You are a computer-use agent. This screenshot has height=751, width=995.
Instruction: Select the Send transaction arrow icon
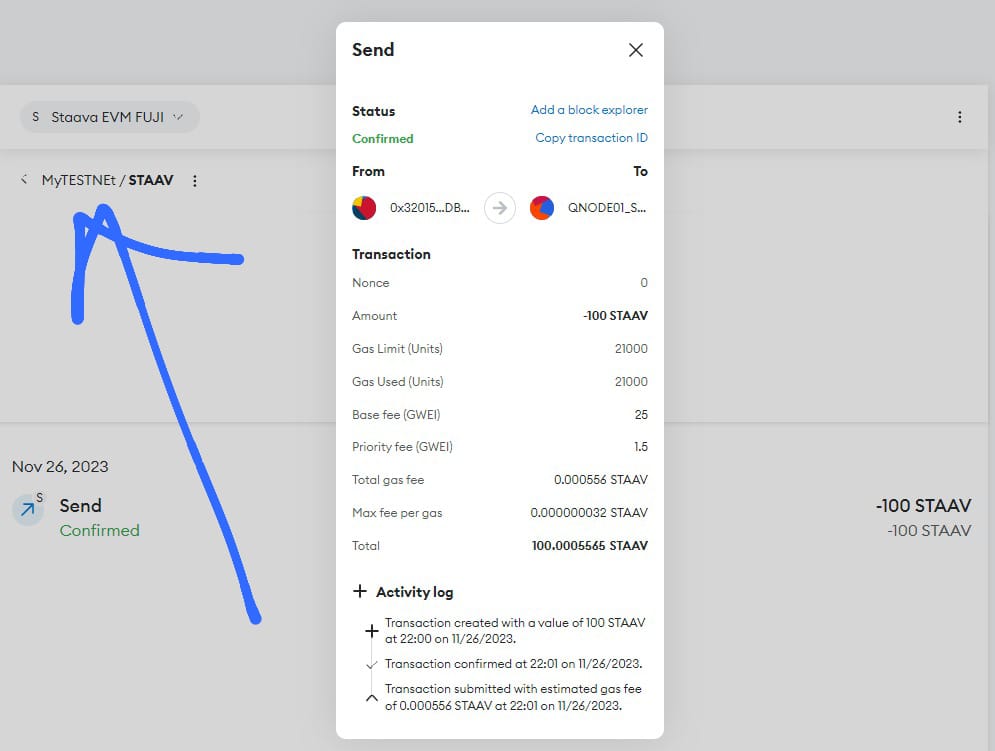[30, 510]
